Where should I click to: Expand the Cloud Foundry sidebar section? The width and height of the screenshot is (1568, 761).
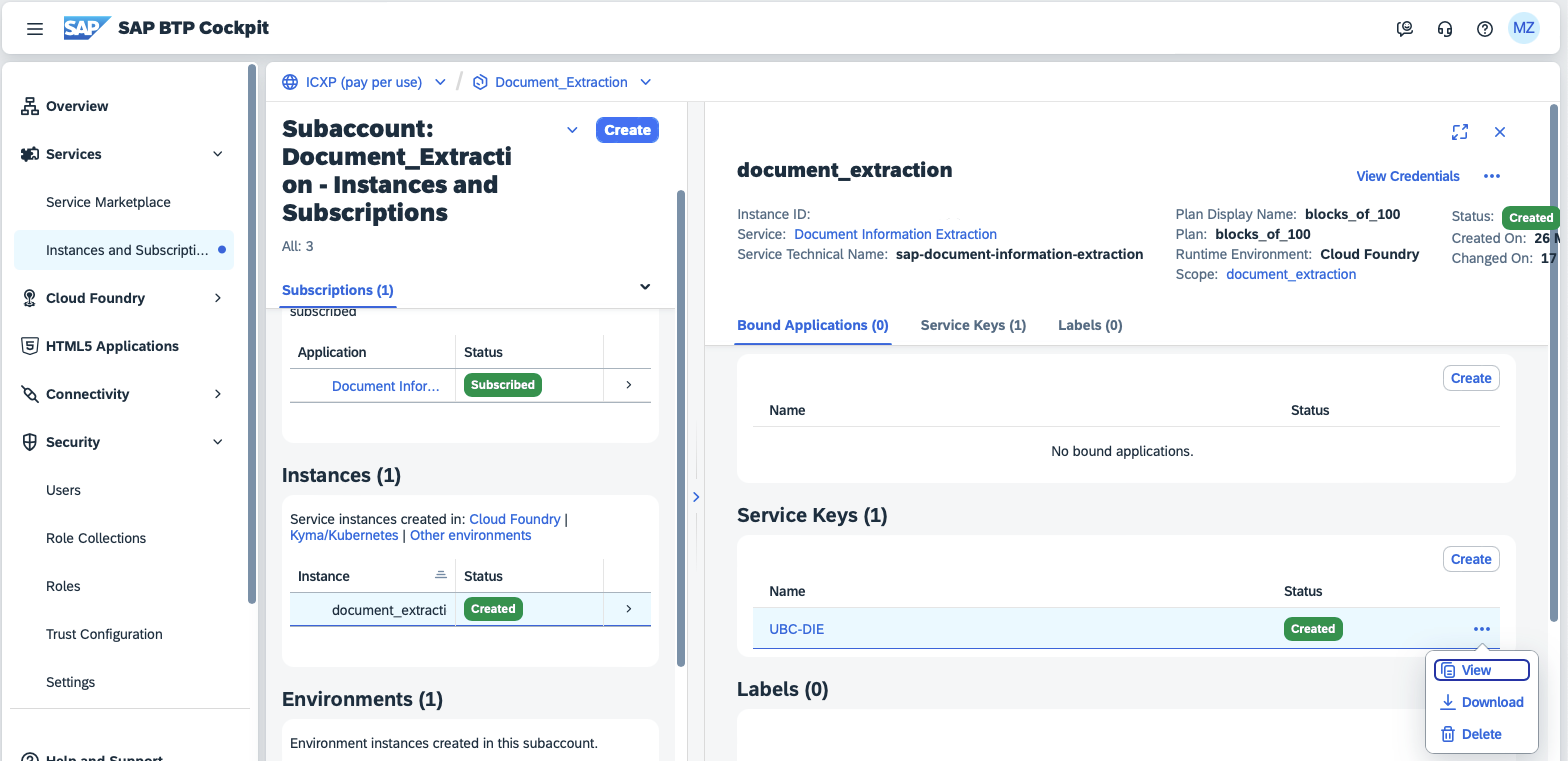click(x=218, y=298)
